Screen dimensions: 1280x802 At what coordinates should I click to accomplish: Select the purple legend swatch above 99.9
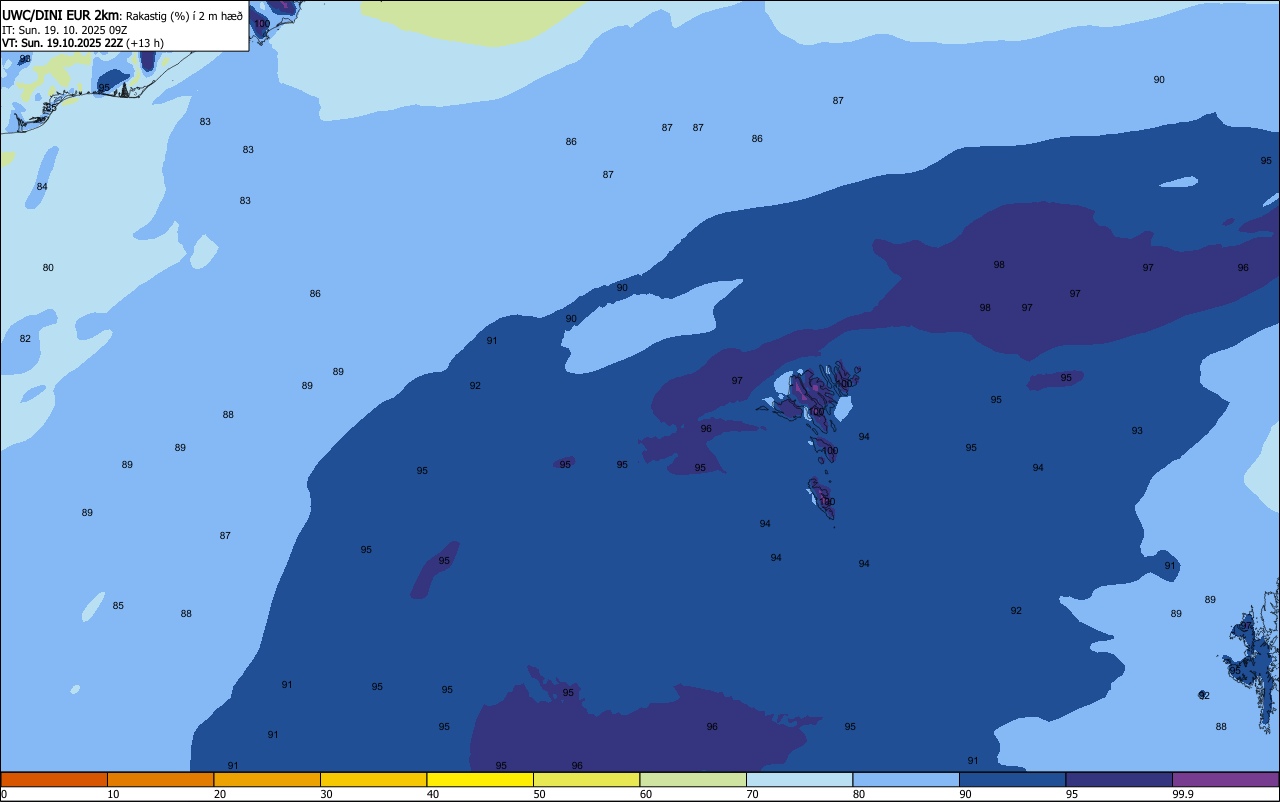pyautogui.click(x=1225, y=779)
